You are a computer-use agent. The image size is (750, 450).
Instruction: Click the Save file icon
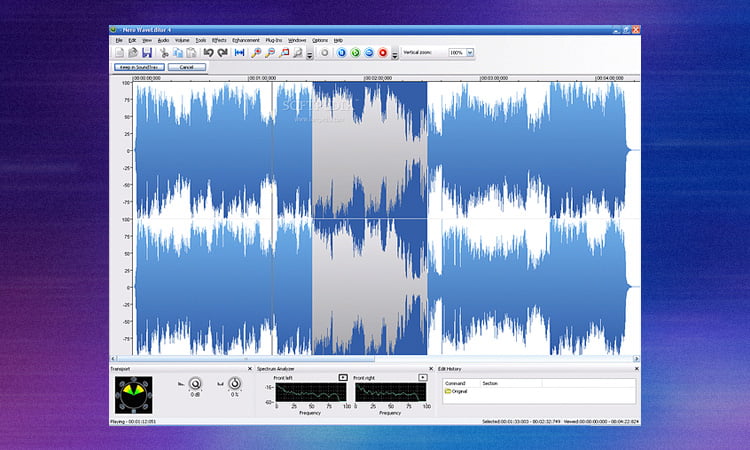coord(147,52)
